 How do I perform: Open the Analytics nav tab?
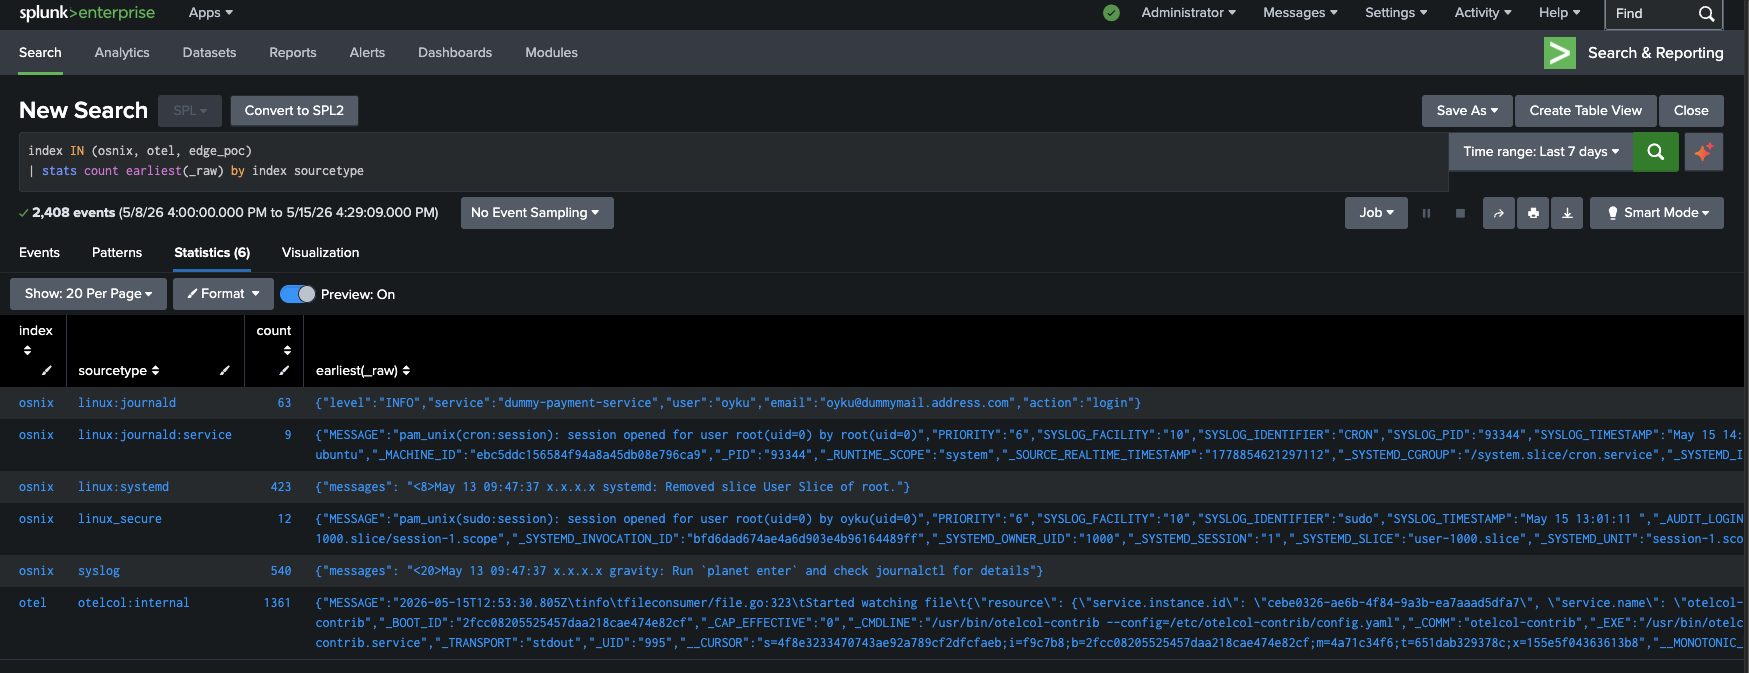122,53
